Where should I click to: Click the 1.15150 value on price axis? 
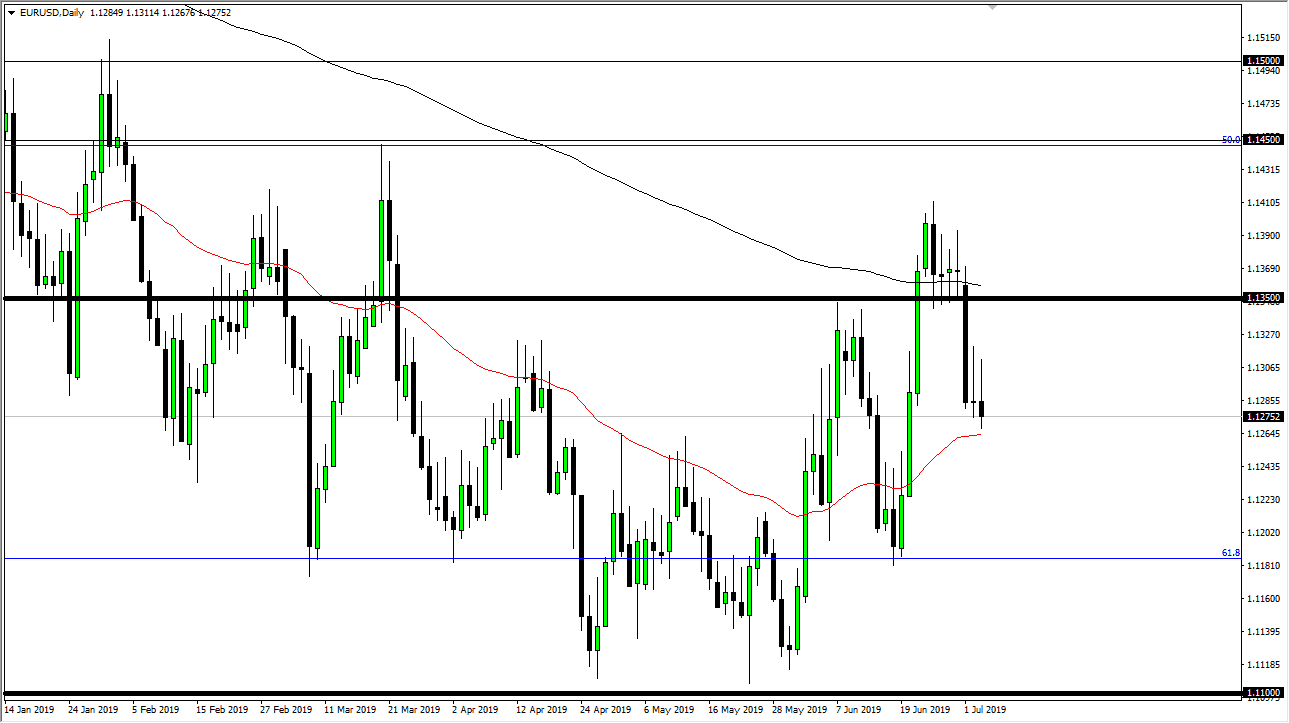[x=1265, y=38]
